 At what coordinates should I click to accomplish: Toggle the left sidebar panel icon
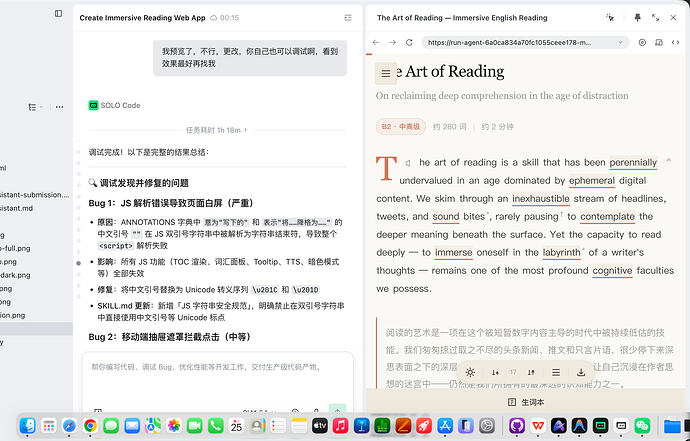tap(59, 13)
